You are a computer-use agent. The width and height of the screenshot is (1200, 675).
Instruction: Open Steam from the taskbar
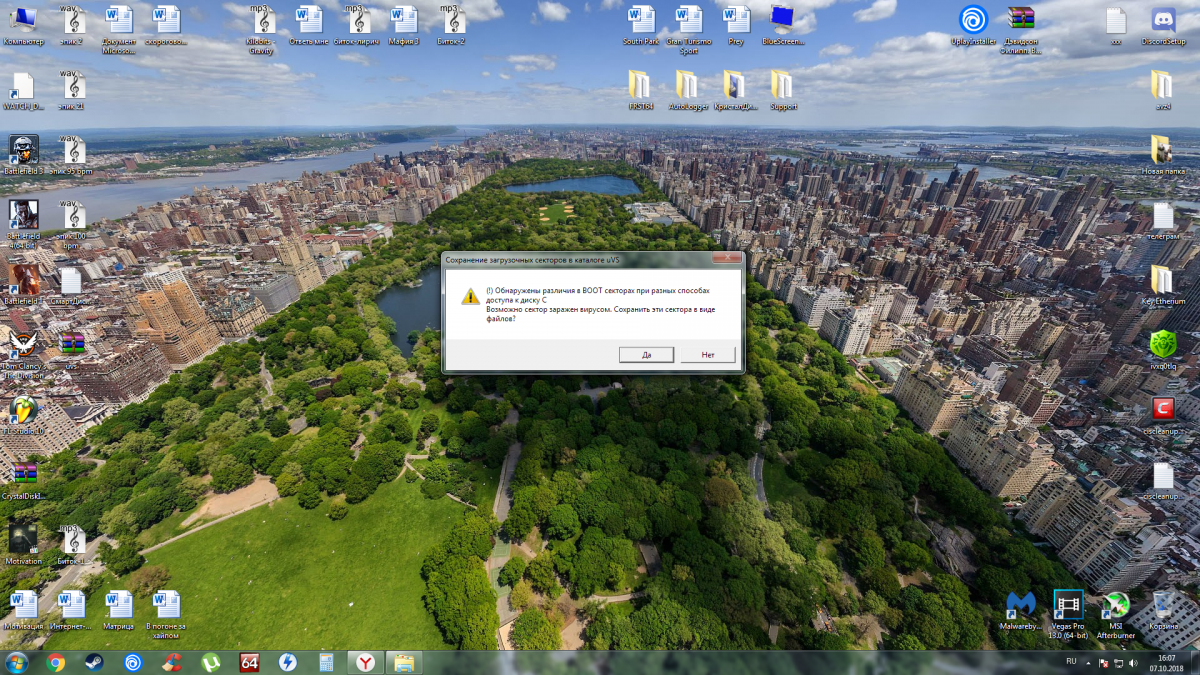94,662
